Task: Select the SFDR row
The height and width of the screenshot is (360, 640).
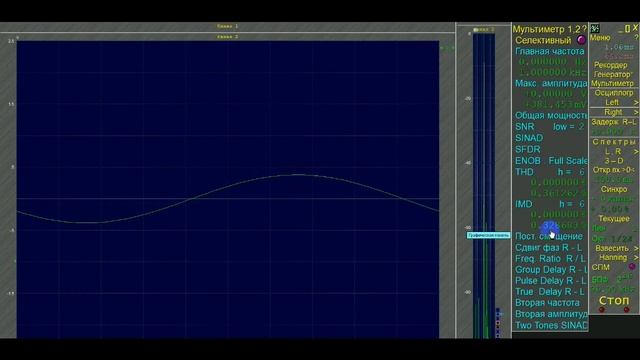Action: (528, 149)
